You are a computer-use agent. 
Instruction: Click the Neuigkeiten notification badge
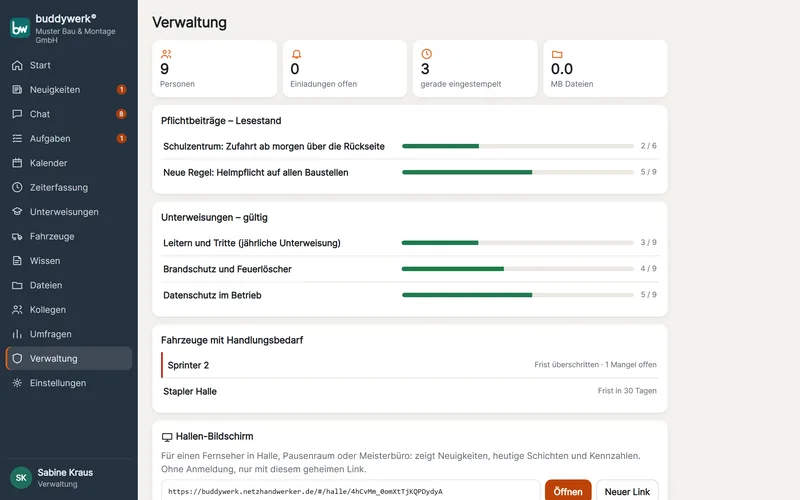(121, 90)
